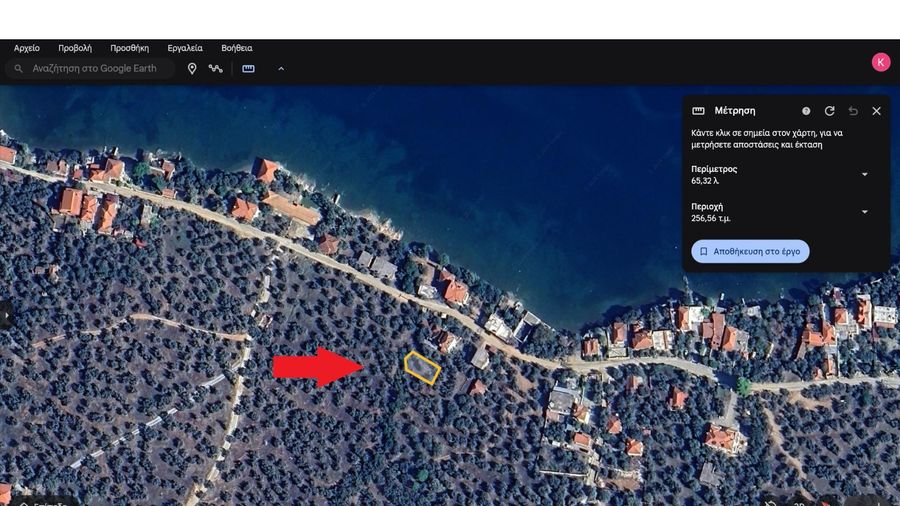Open the Προσθήκη menu

(129, 48)
